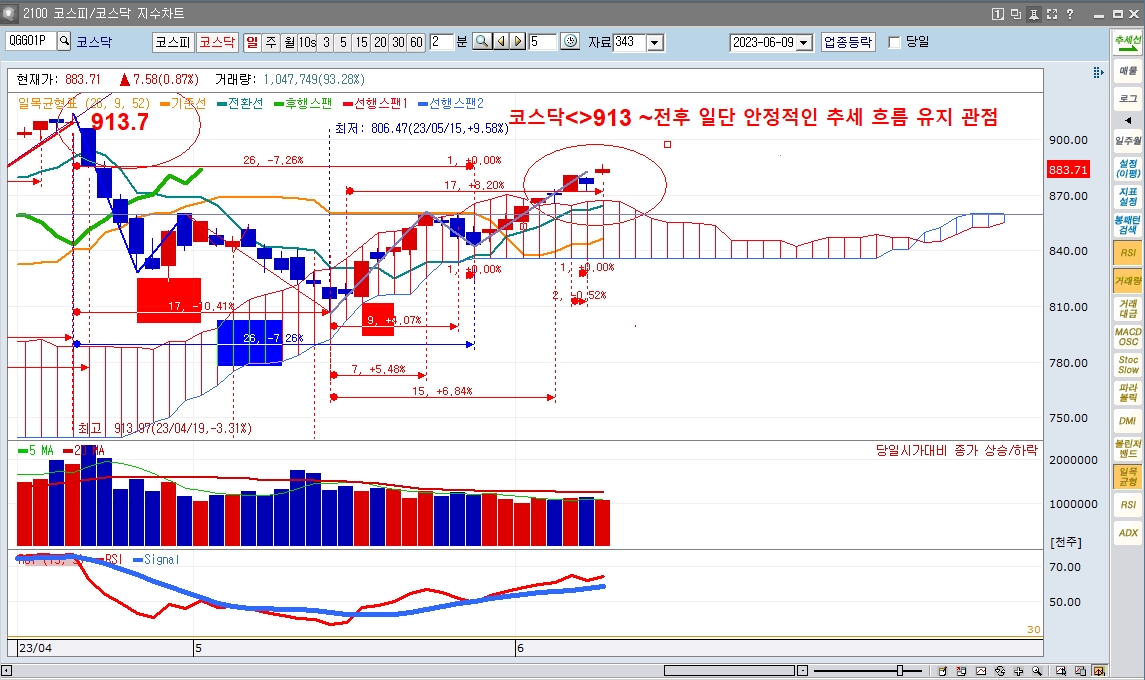
Task: Toggle the ADX indicator button
Action: 1128,533
